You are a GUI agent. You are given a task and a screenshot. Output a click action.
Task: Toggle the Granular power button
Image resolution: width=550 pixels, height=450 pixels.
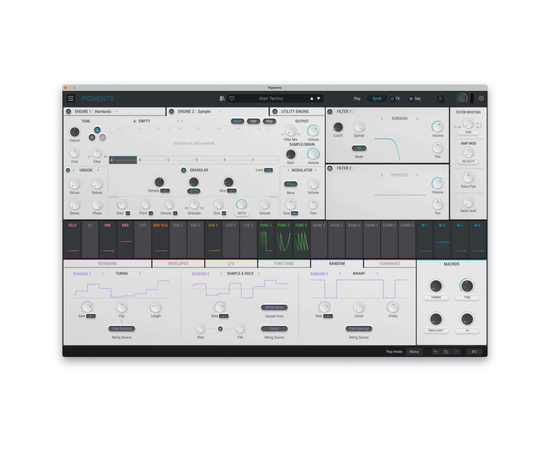pyautogui.click(x=183, y=170)
